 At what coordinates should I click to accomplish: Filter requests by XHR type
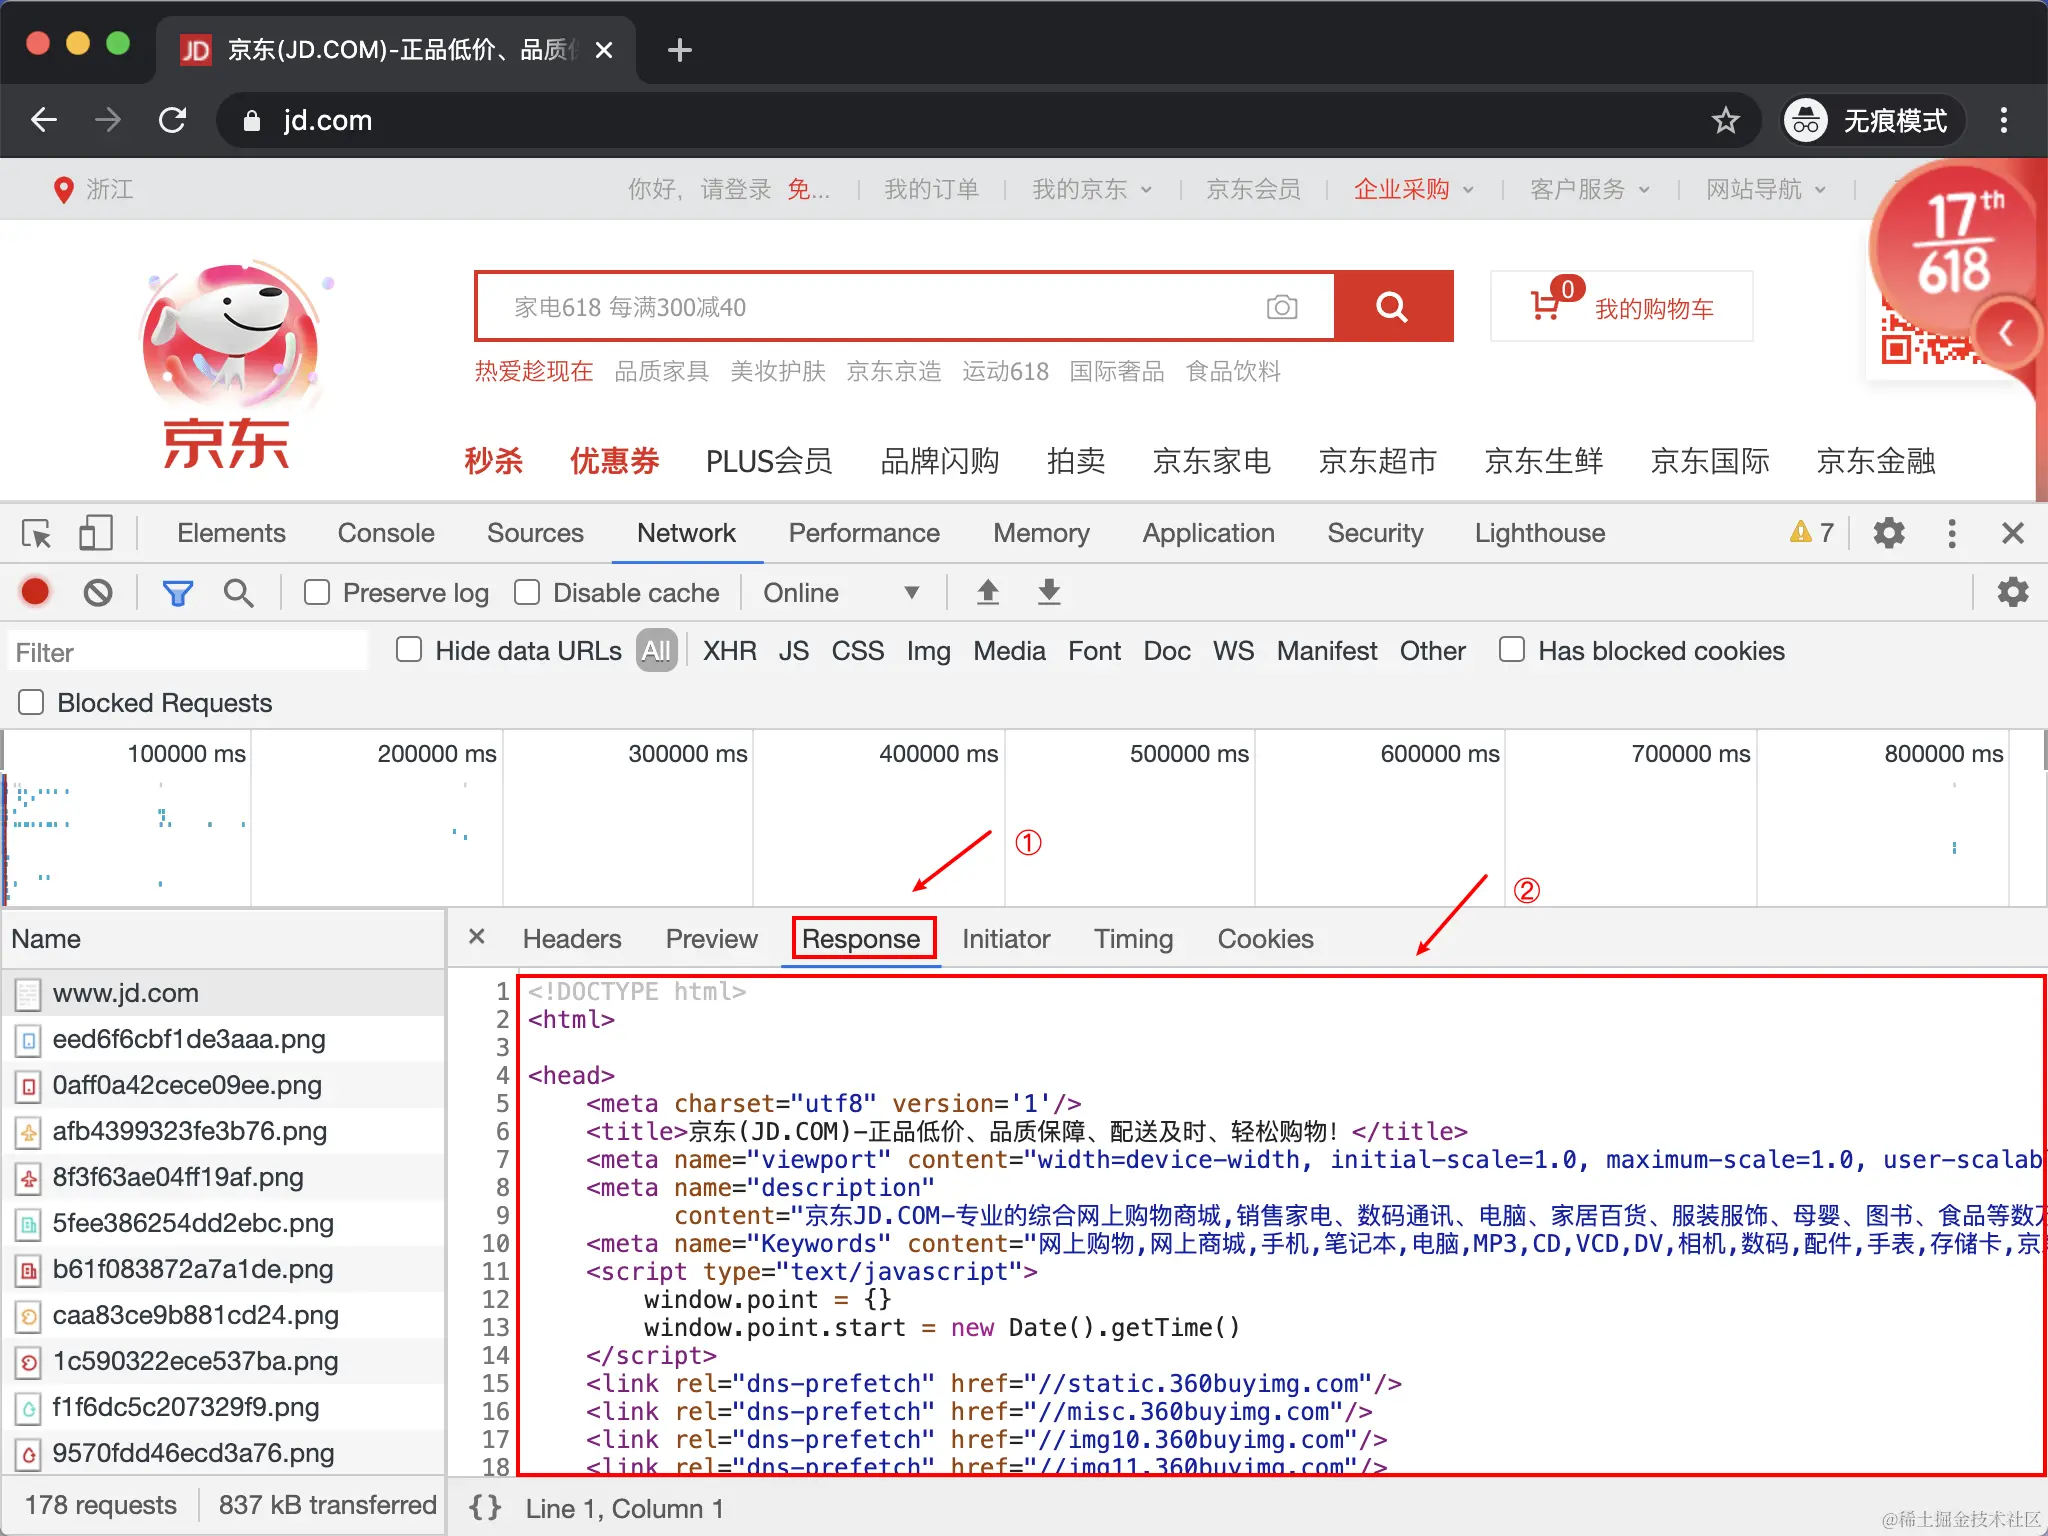[729, 651]
